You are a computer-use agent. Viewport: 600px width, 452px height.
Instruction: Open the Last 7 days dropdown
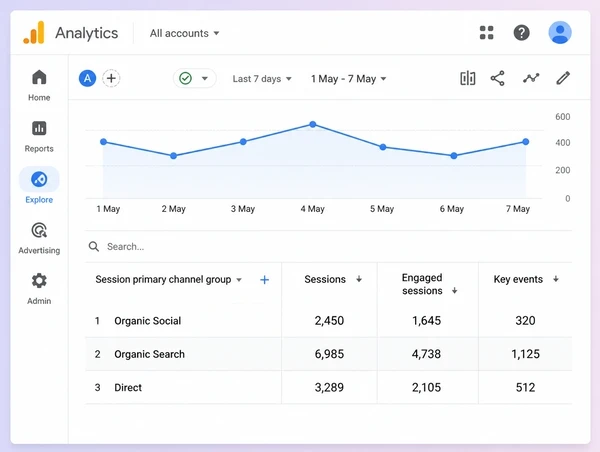262,79
